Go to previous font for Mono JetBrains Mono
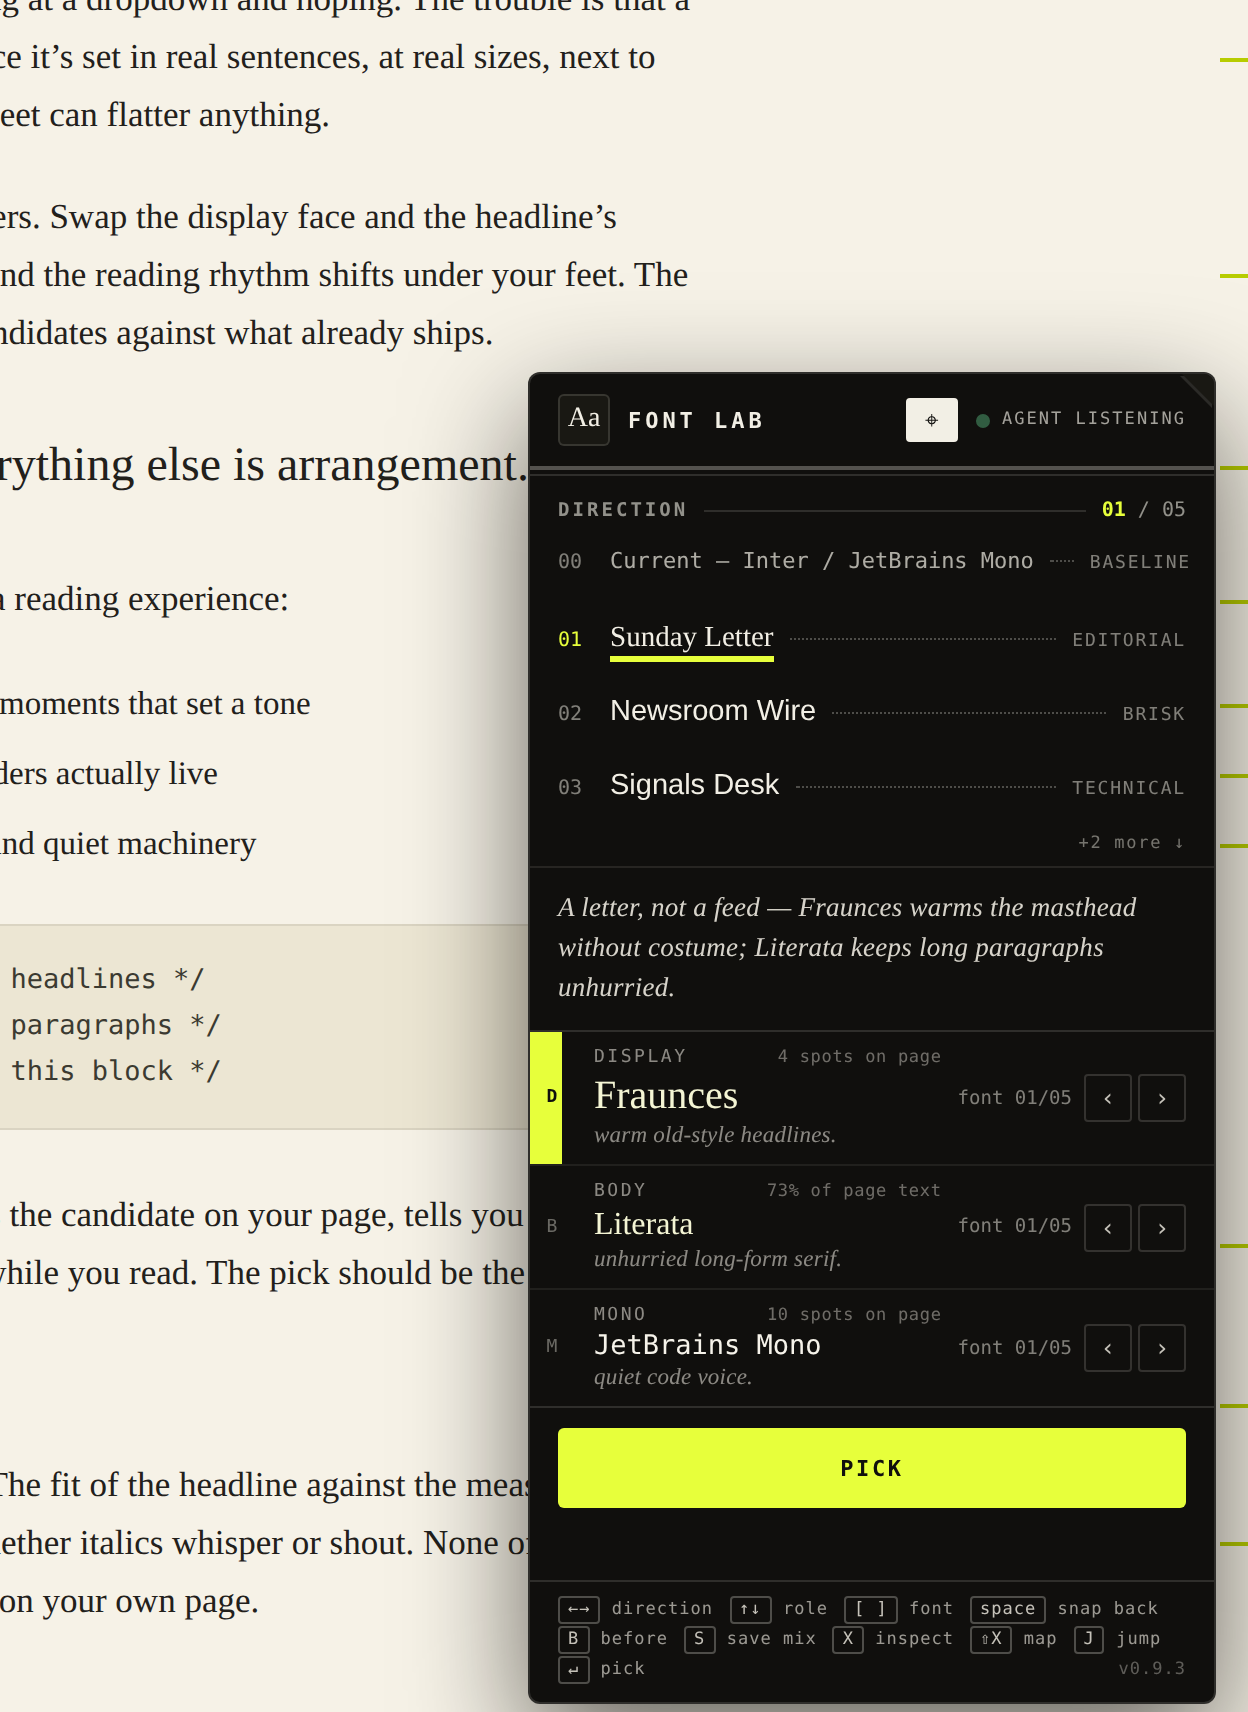 [1108, 1348]
